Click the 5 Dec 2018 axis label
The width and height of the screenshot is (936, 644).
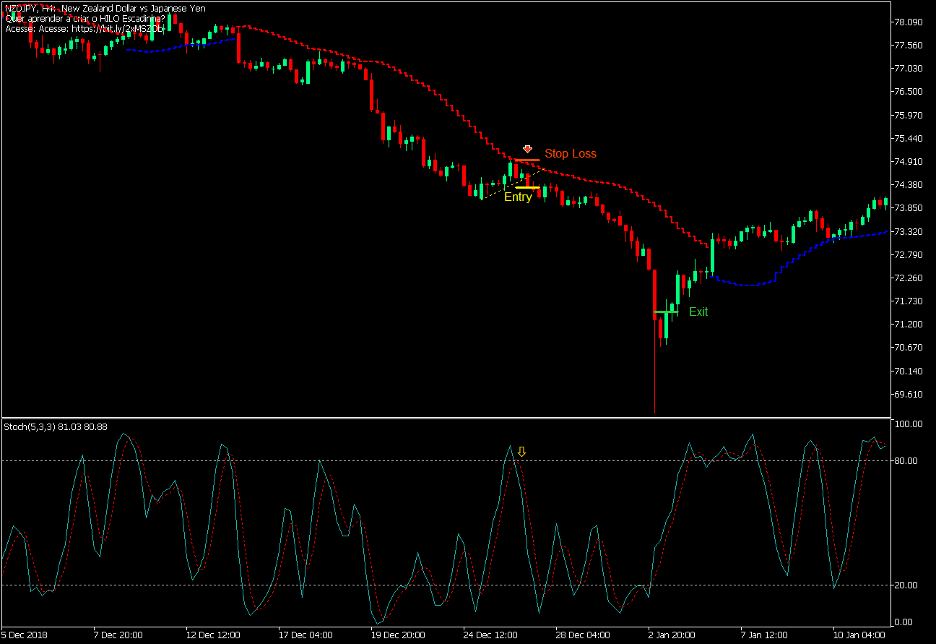[x=23, y=633]
